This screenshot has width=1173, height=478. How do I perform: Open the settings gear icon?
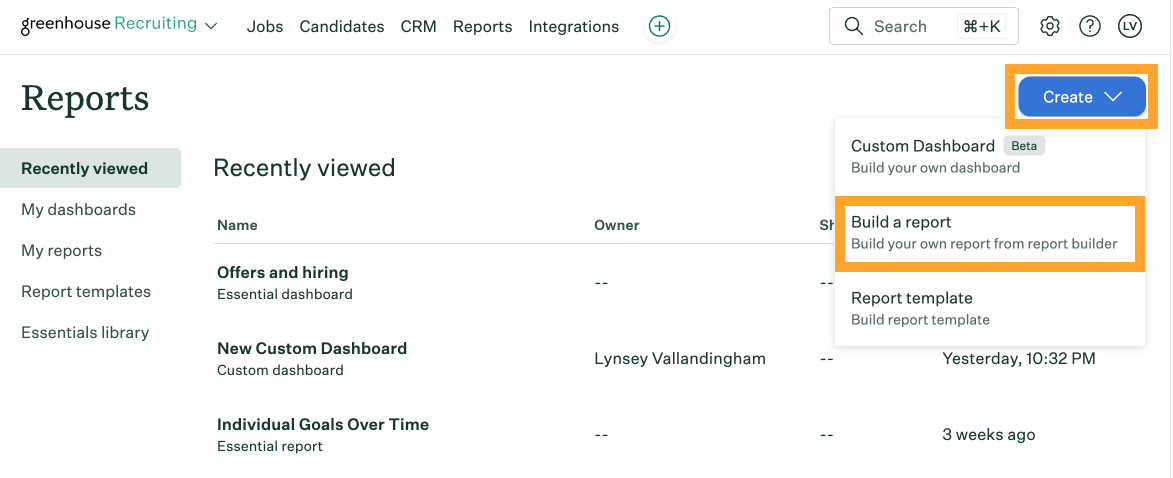coord(1050,27)
